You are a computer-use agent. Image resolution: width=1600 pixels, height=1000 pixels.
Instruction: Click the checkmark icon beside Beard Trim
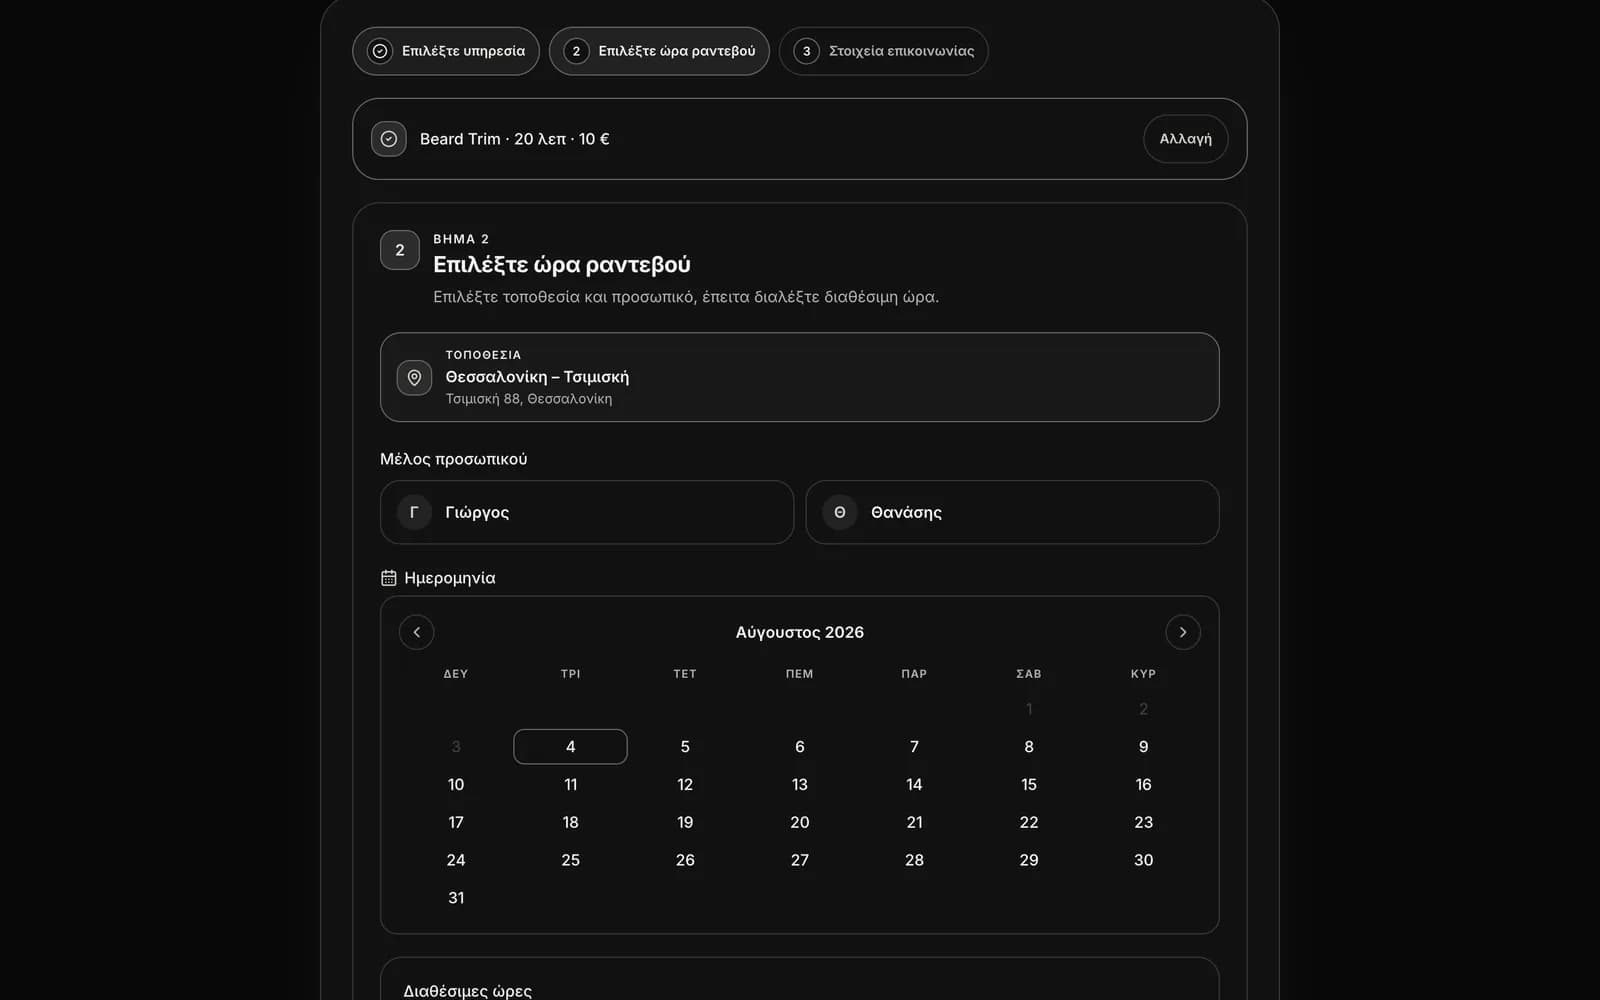(389, 139)
